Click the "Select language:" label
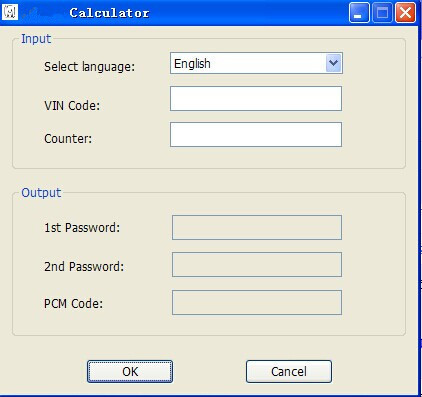 click(89, 67)
